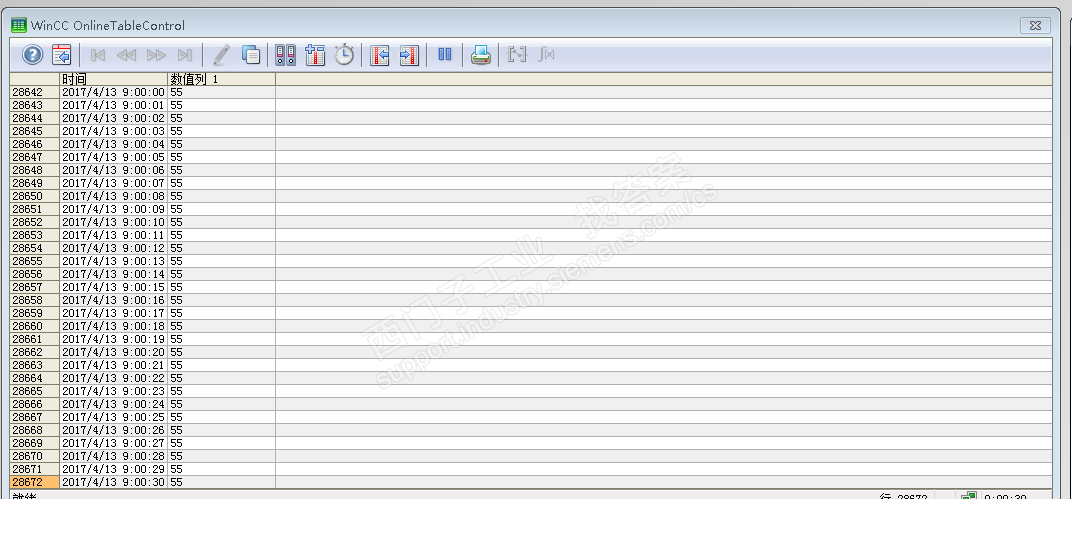Click the pencil edit icon
Image resolution: width=1072 pixels, height=540 pixels.
221,55
